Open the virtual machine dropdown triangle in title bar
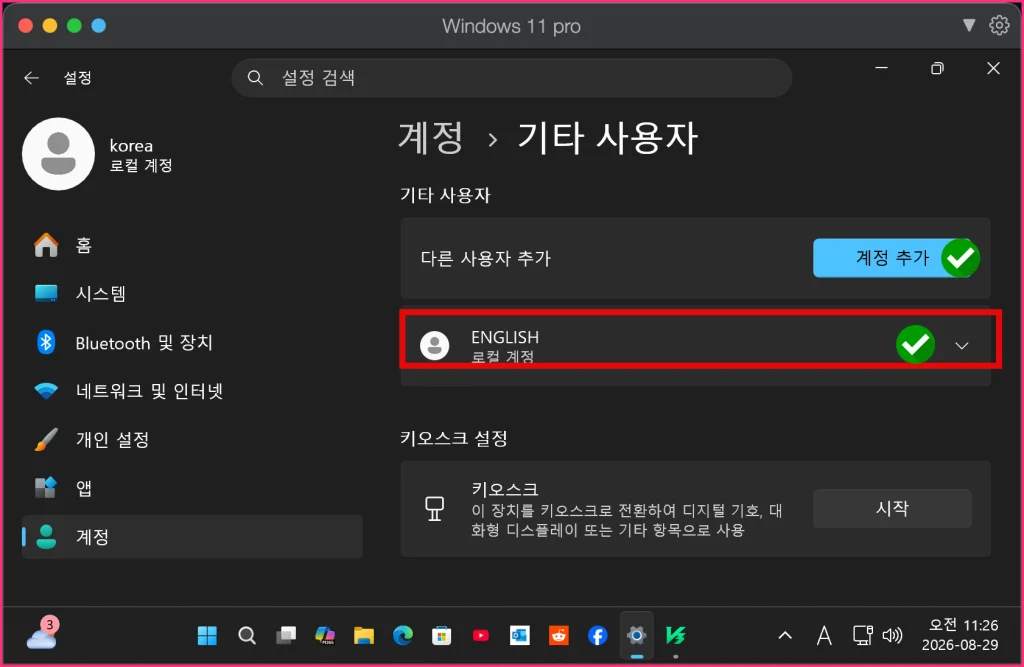Viewport: 1024px width, 667px height. tap(968, 25)
